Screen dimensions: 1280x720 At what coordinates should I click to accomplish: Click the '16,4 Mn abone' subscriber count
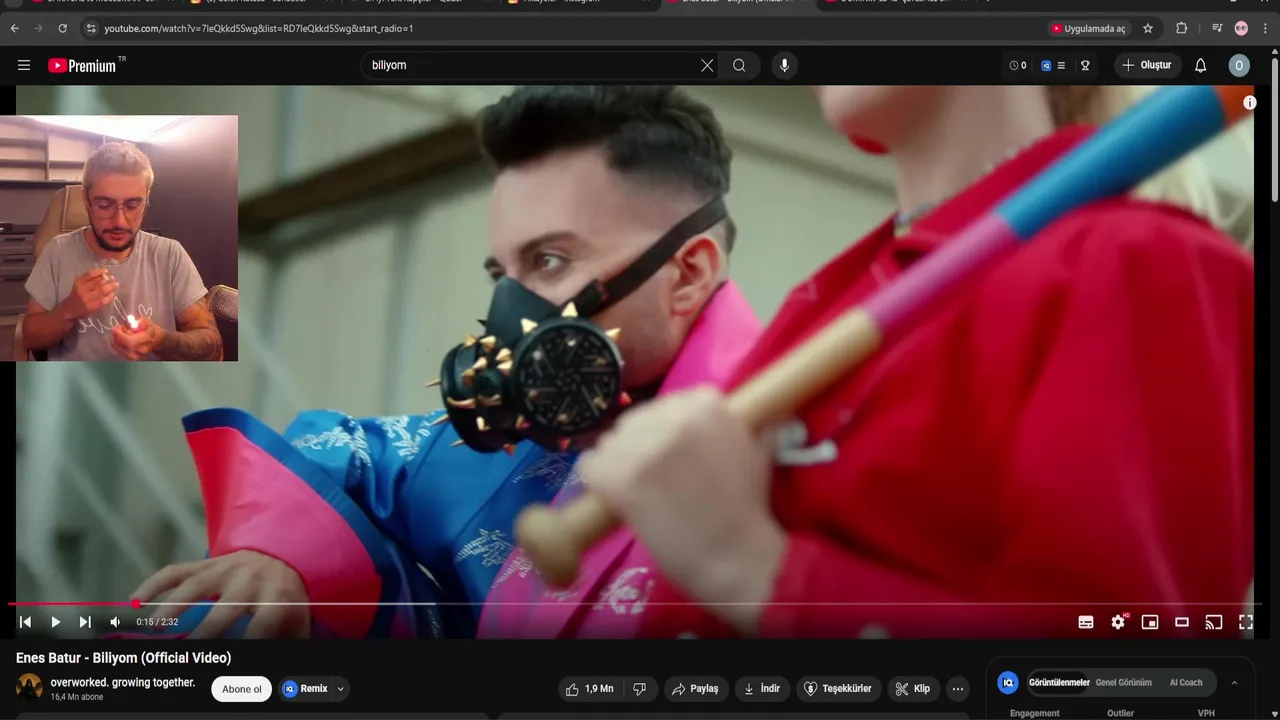77,697
